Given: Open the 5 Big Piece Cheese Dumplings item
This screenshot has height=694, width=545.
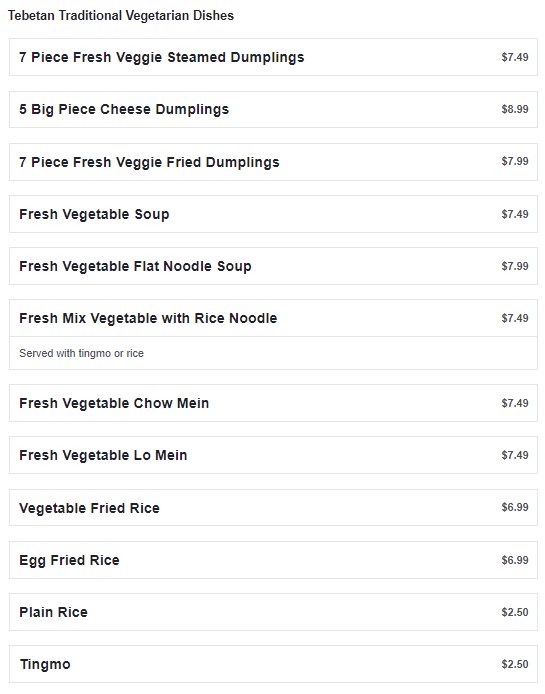Looking at the screenshot, I should pyautogui.click(x=273, y=109).
